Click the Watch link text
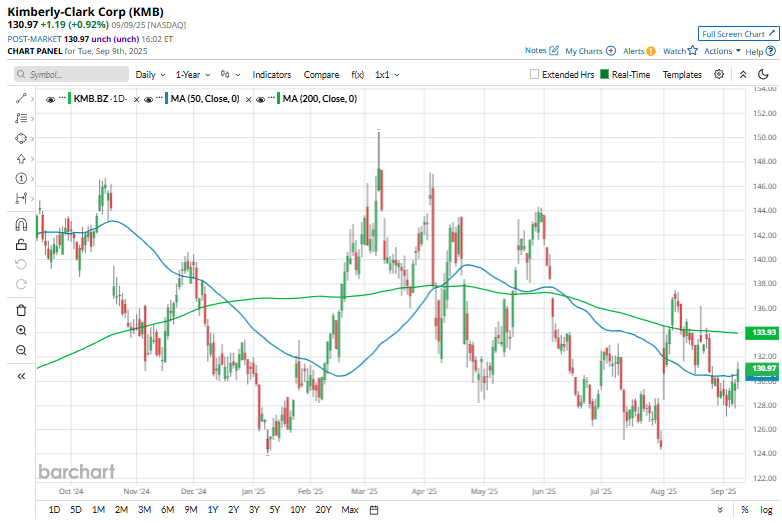 674,51
